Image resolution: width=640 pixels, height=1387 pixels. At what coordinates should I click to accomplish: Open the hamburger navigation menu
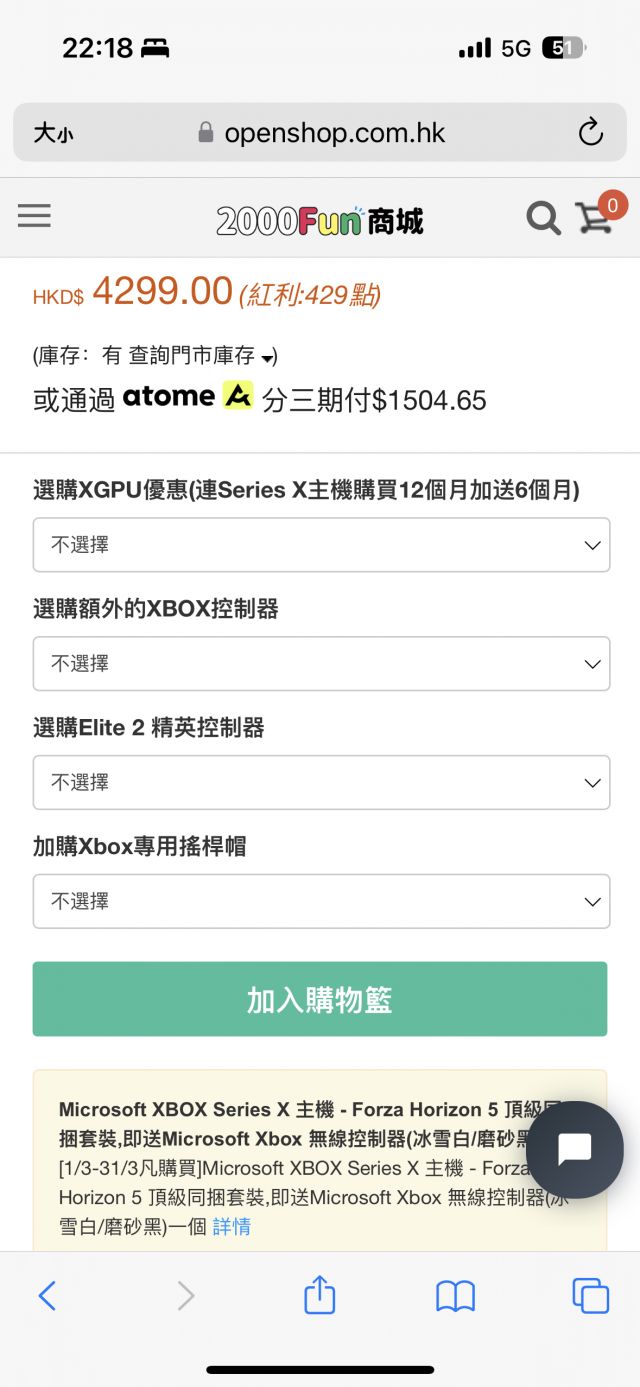tap(34, 216)
